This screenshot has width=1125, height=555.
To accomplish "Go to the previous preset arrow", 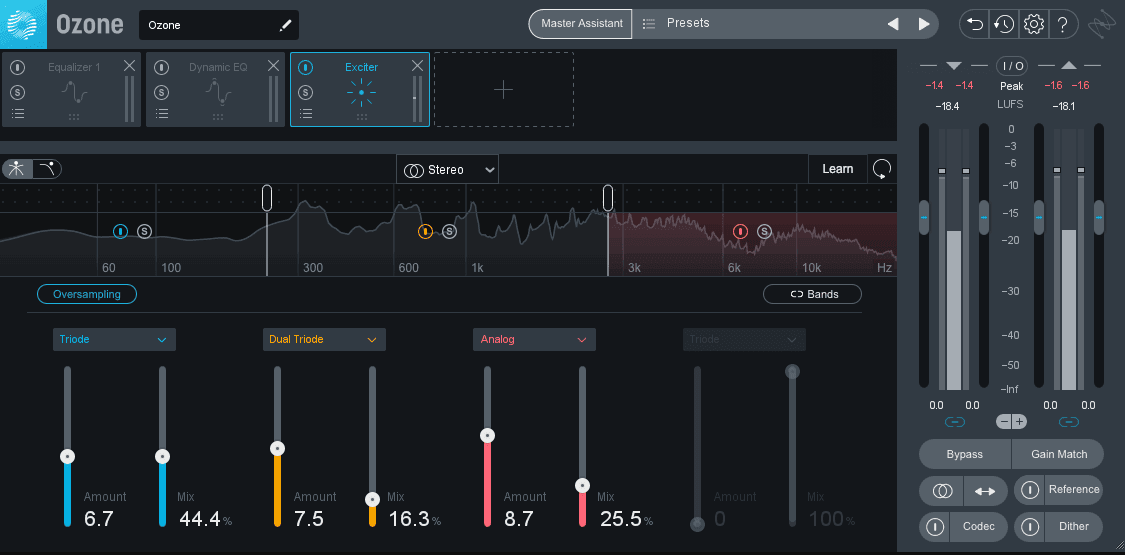I will pyautogui.click(x=893, y=24).
